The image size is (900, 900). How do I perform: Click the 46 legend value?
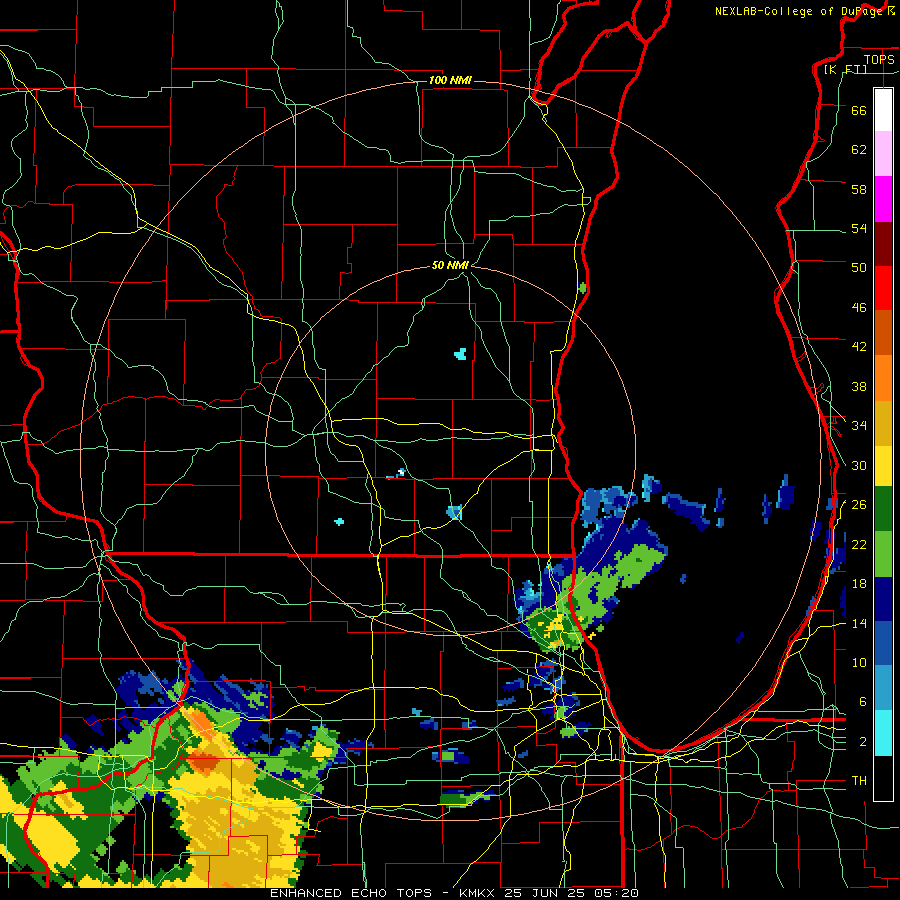859,307
